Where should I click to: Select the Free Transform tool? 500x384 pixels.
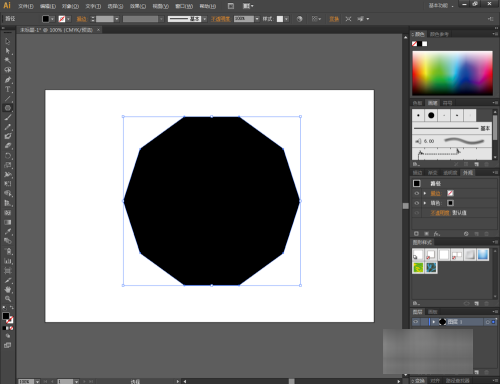click(x=8, y=184)
